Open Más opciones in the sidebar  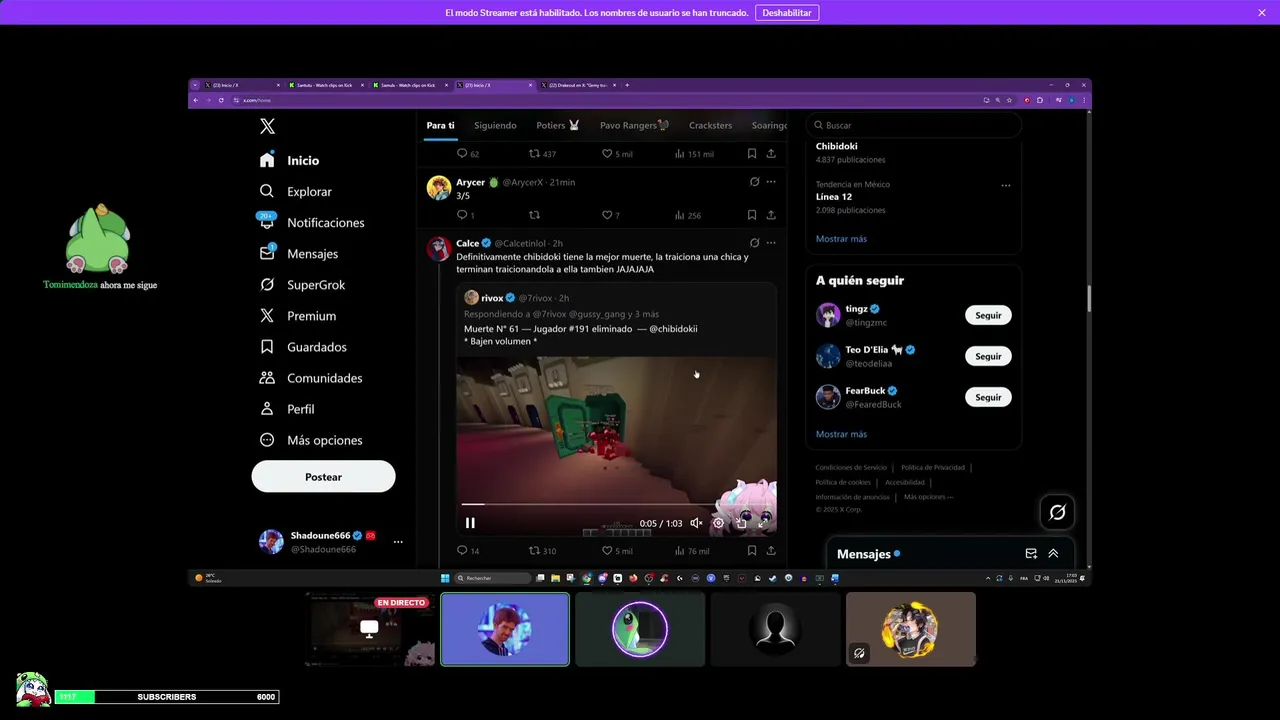[x=311, y=439]
